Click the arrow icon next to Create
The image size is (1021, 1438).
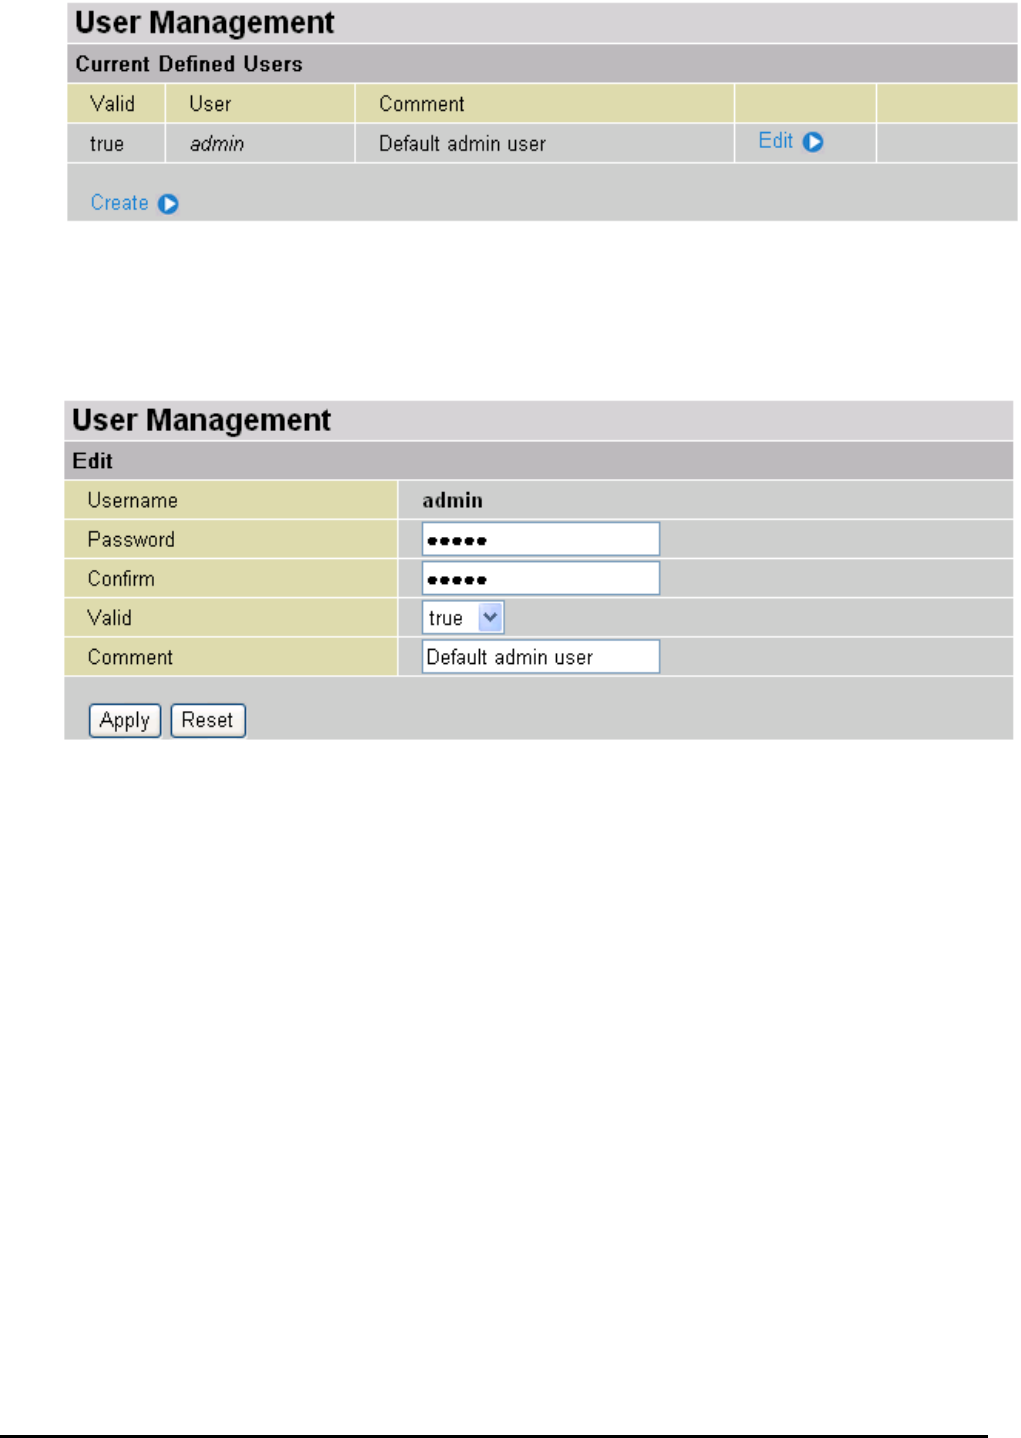(168, 204)
